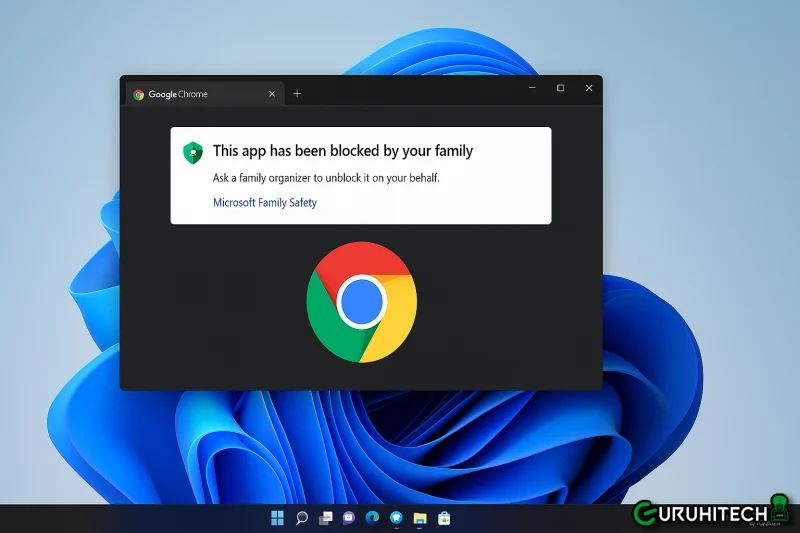Open Microsoft Edge from the taskbar

(x=372, y=518)
